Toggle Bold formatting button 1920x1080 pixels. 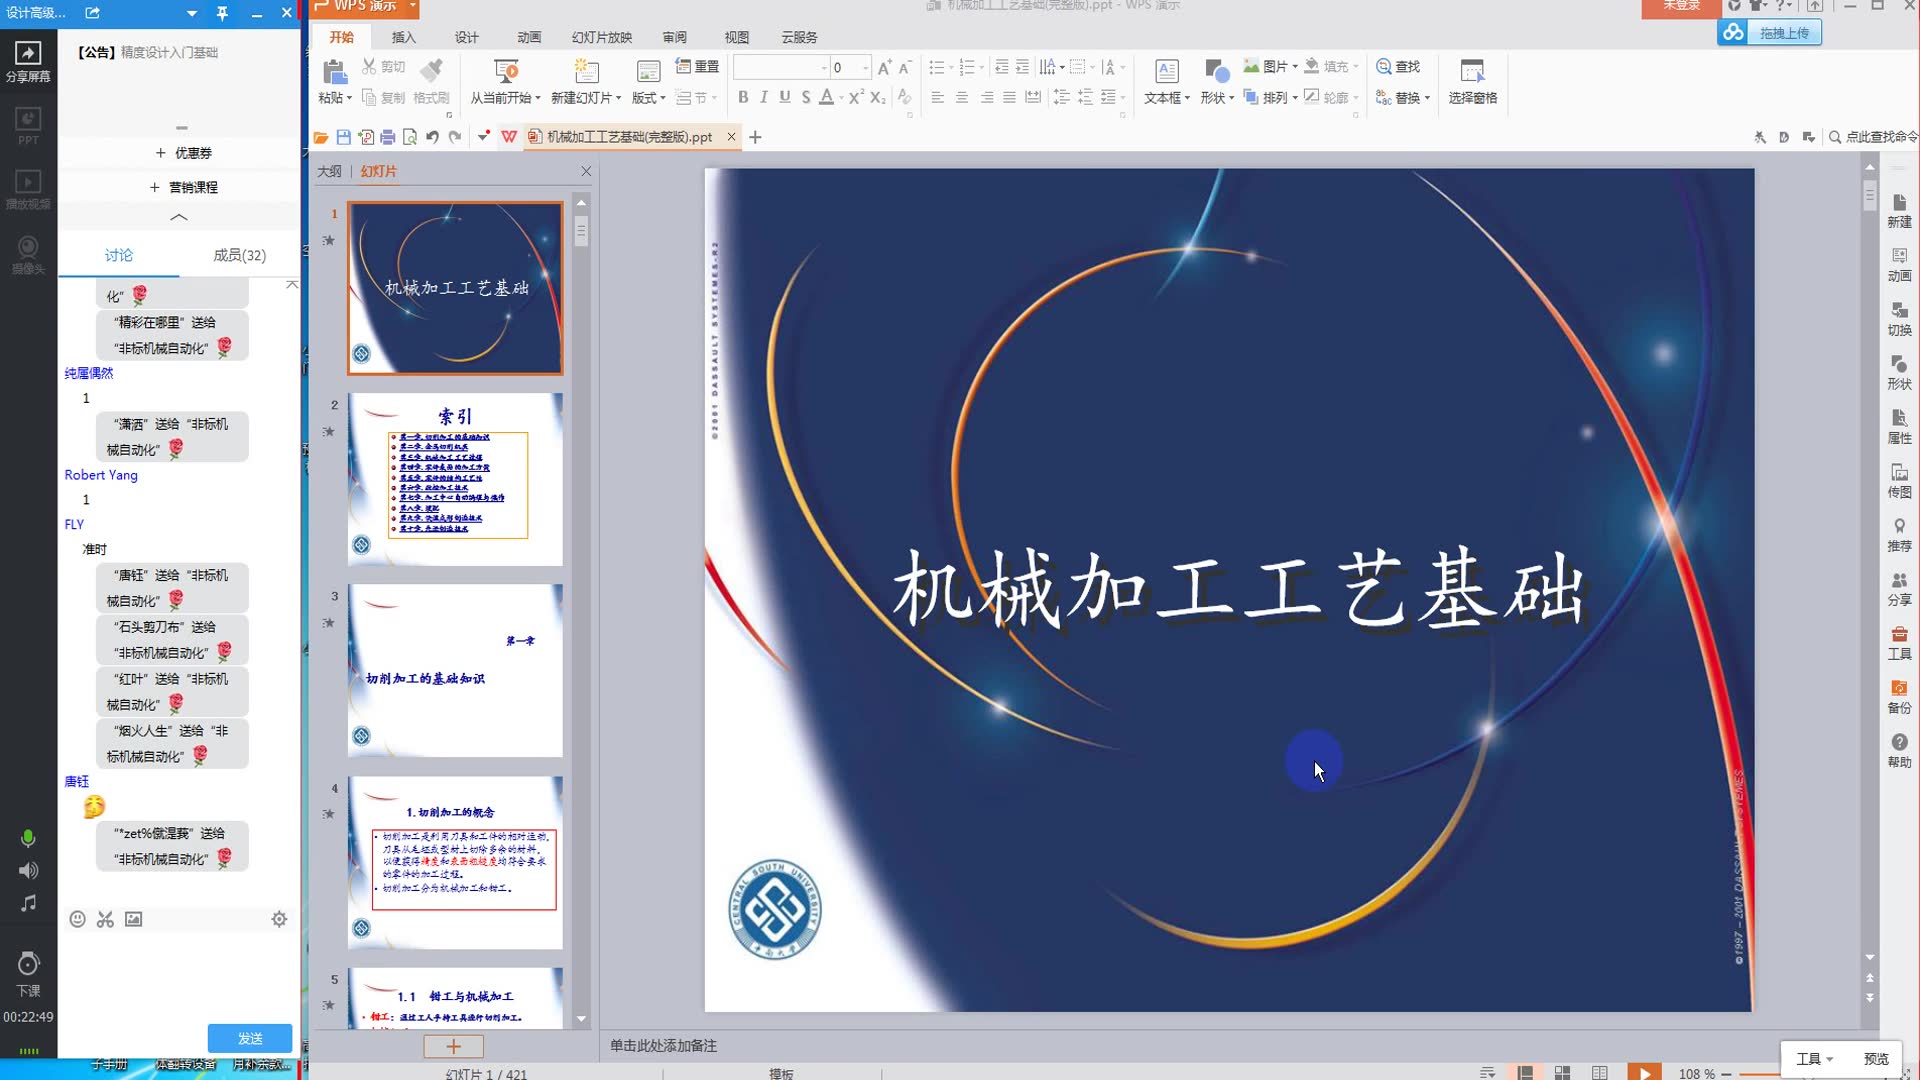[743, 97]
